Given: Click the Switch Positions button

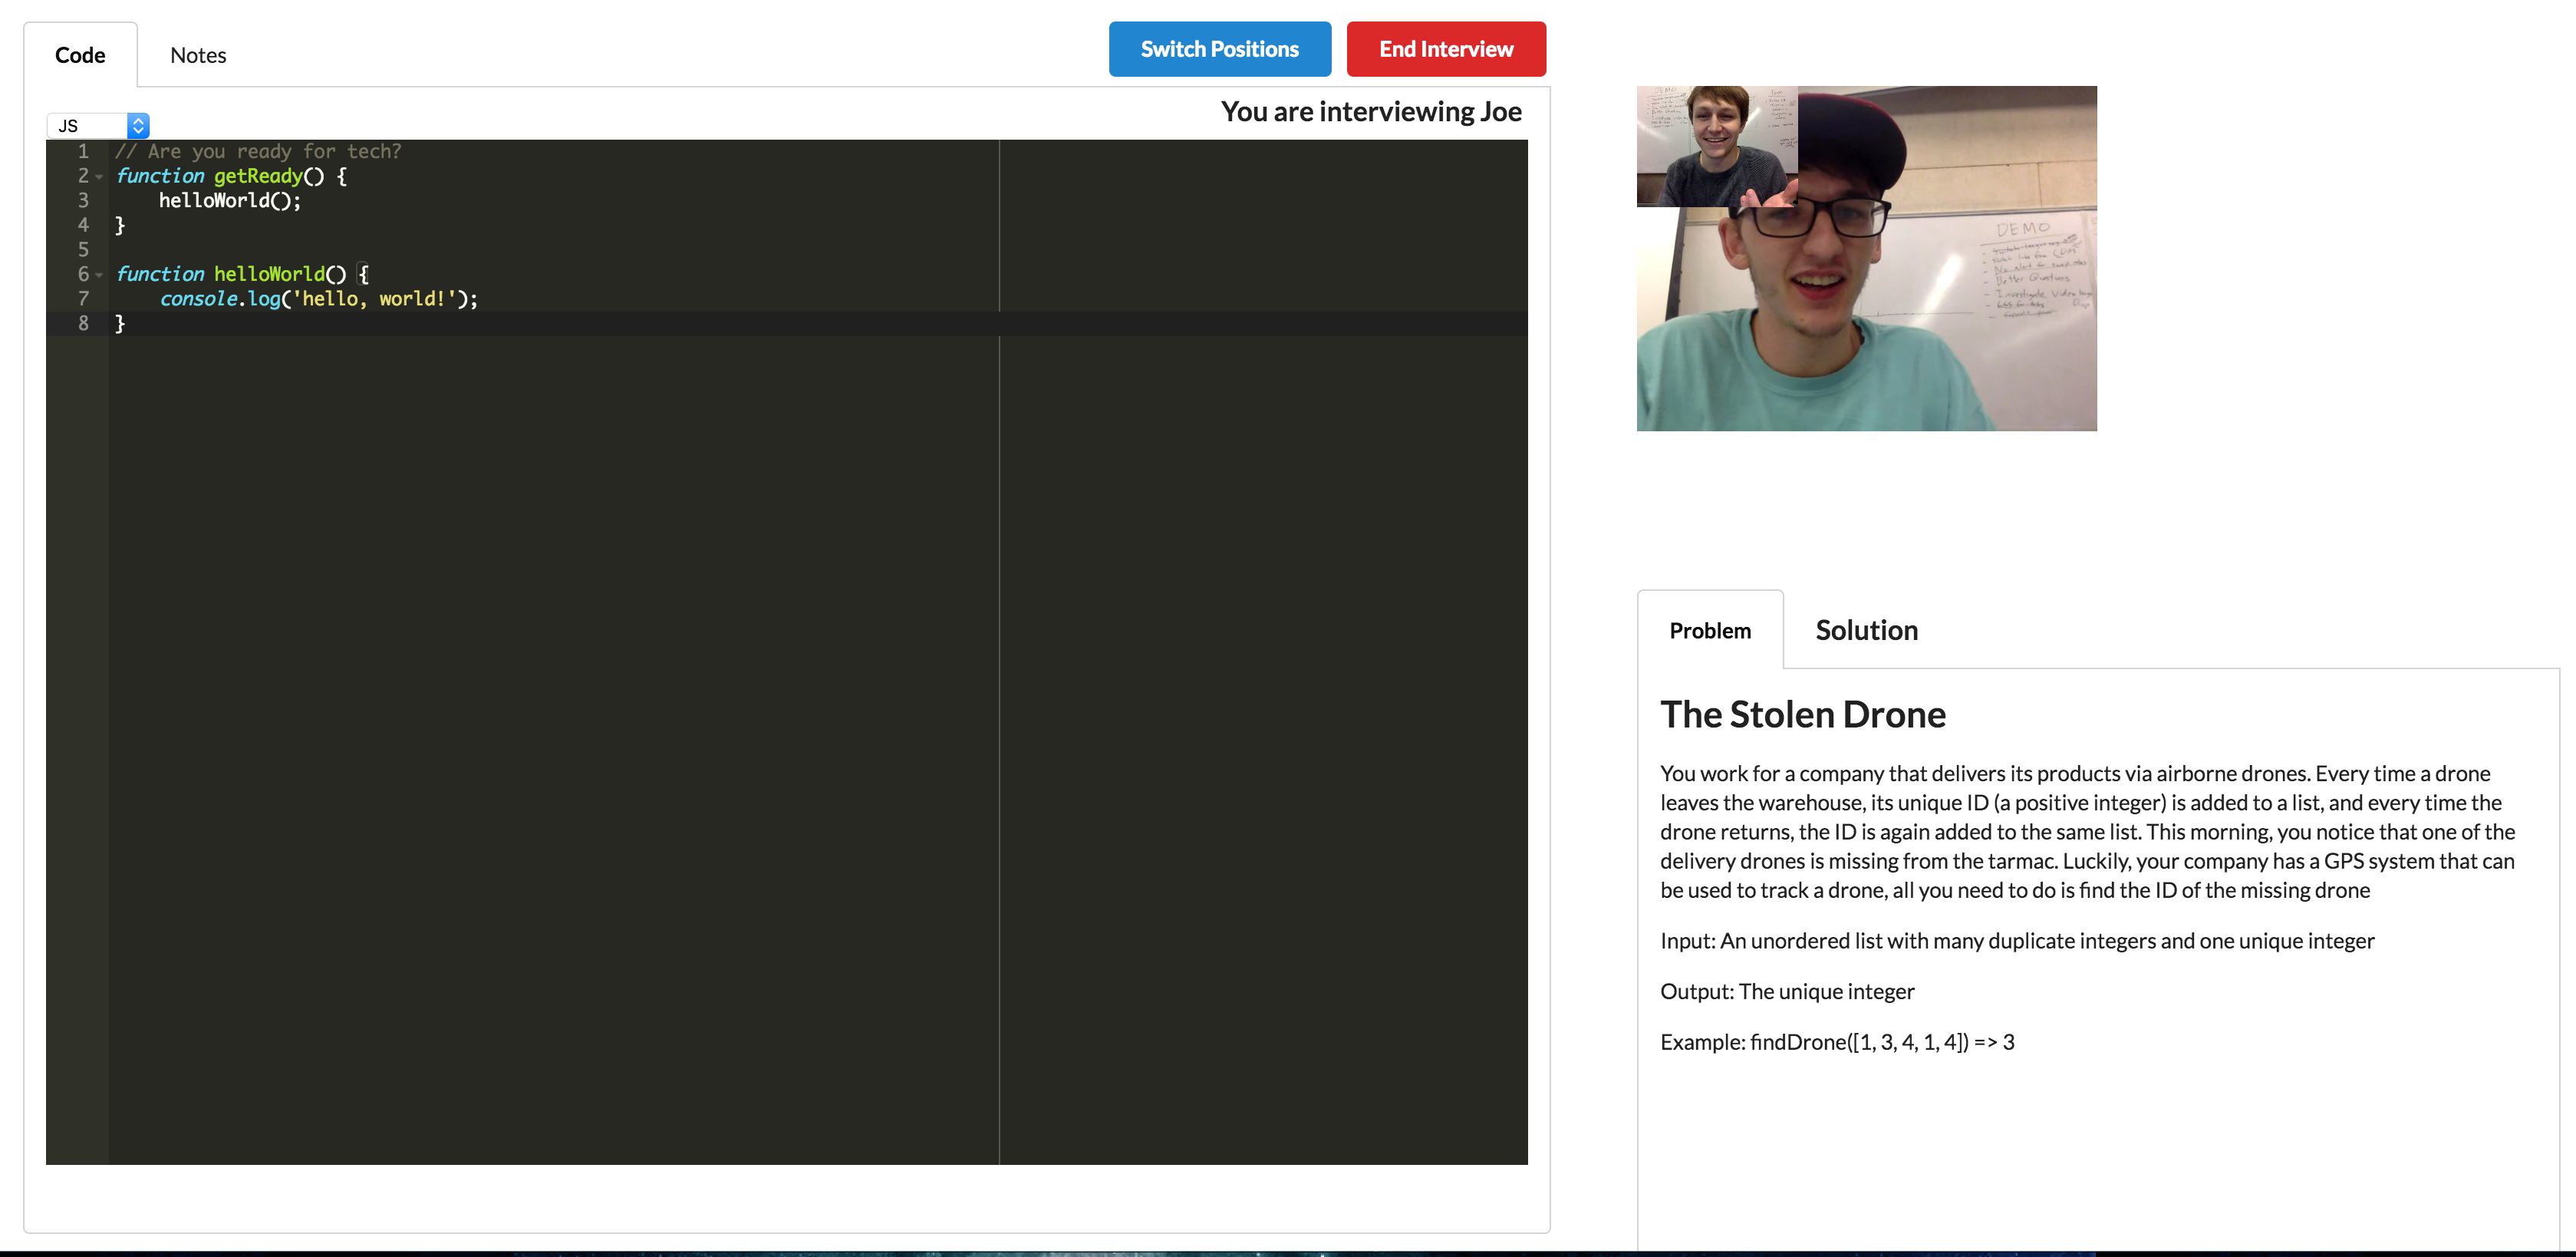Looking at the screenshot, I should point(1219,49).
